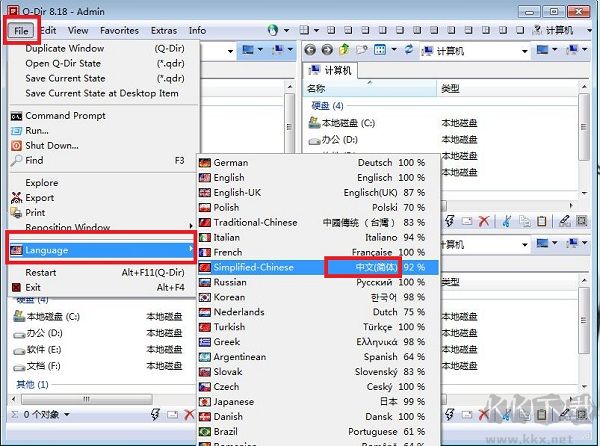This screenshot has width=600, height=446.
Task: Click the desktop icon in top-right pane toolbar
Action: pos(542,49)
